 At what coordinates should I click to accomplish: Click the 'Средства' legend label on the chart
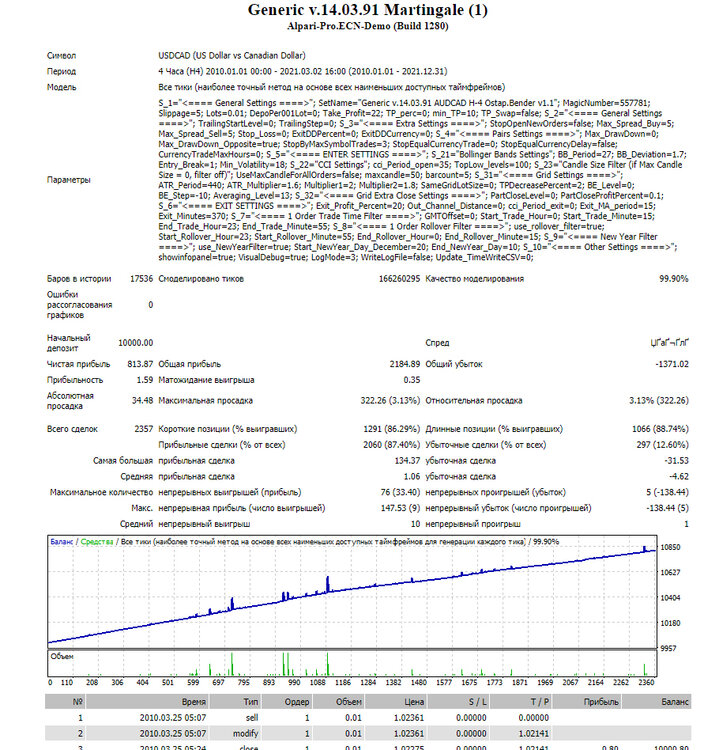click(97, 542)
